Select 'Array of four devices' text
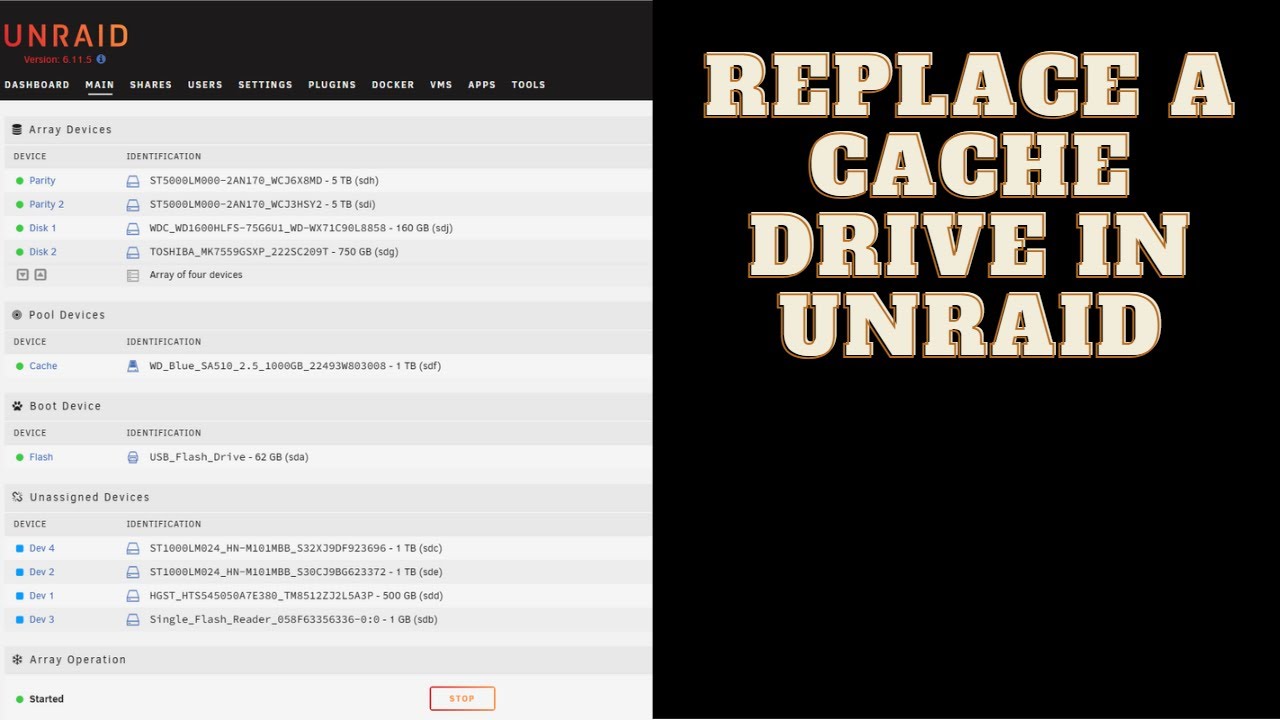 click(196, 275)
